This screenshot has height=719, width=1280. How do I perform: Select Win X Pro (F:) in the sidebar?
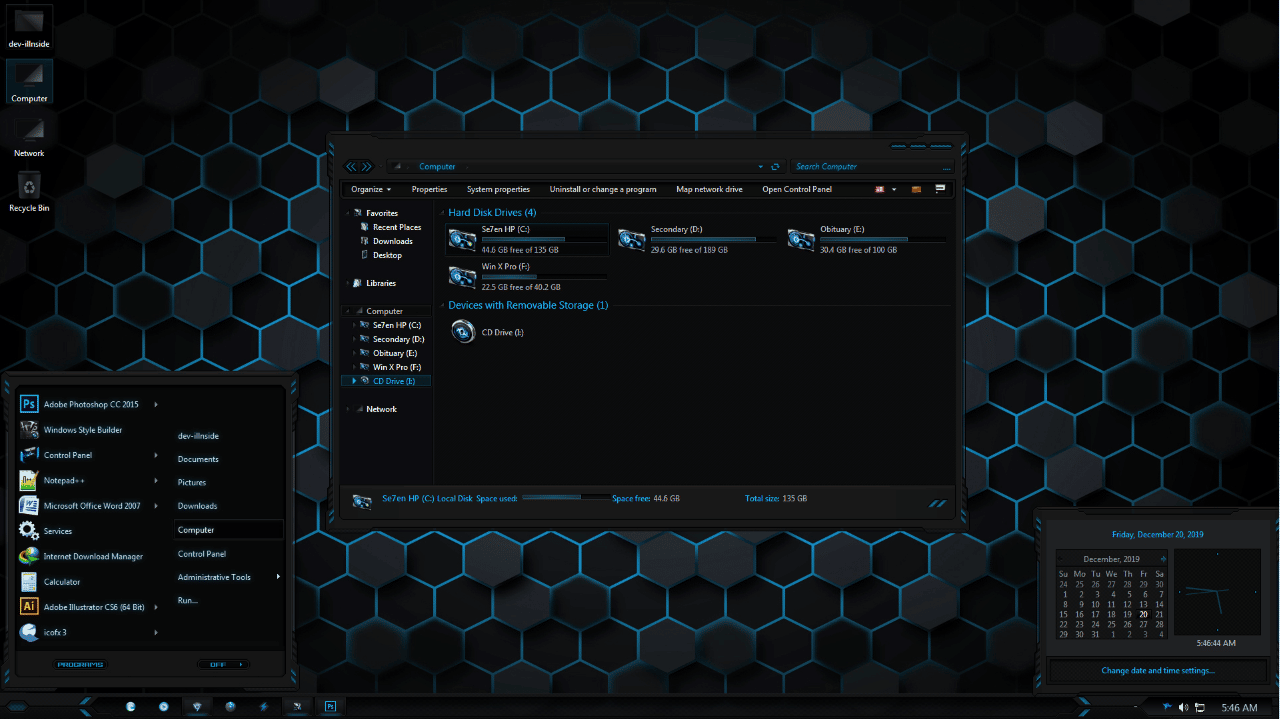pos(396,366)
